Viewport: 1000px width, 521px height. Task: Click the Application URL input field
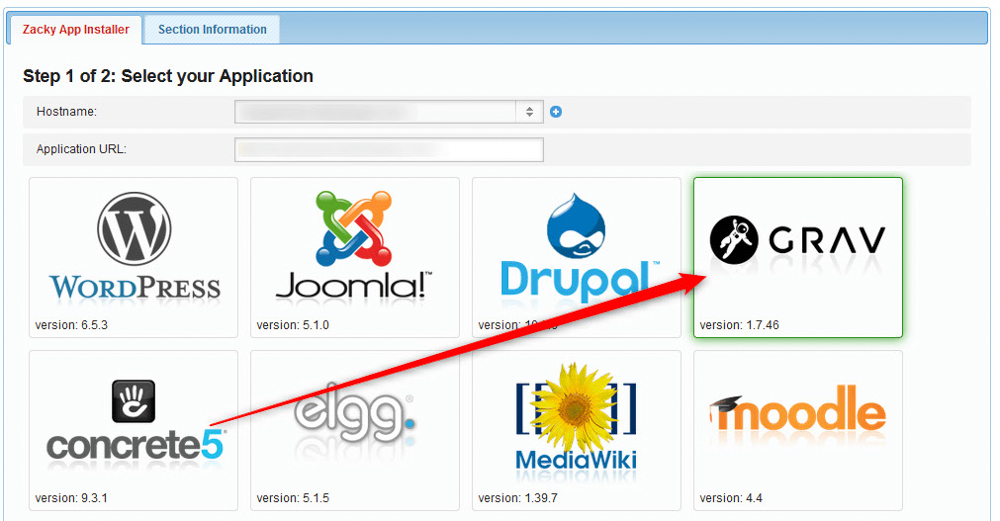389,149
